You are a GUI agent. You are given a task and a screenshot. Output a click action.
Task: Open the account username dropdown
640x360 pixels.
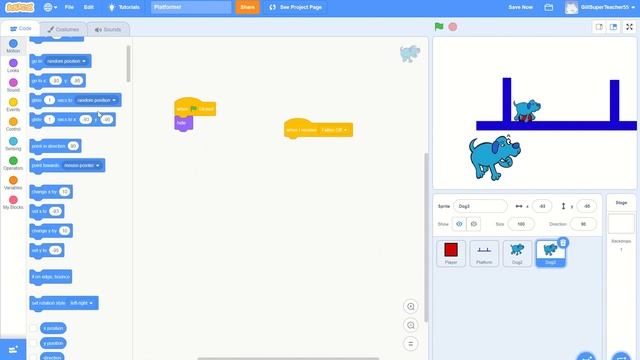click(601, 7)
